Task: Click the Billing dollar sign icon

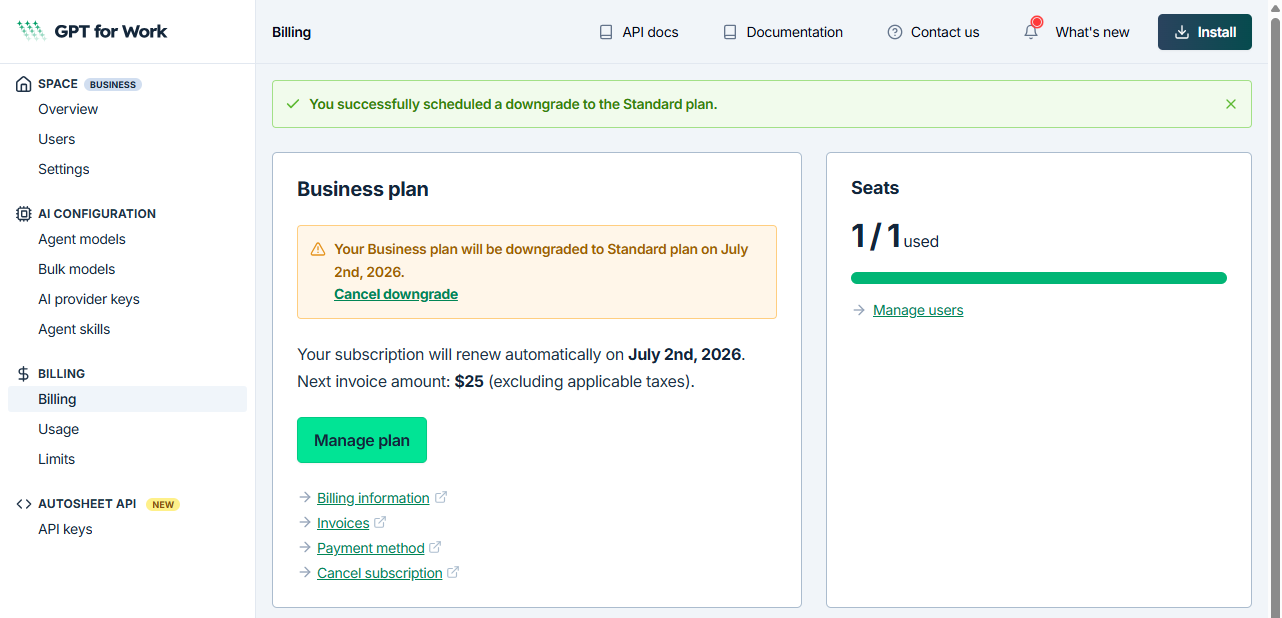Action: pyautogui.click(x=23, y=374)
